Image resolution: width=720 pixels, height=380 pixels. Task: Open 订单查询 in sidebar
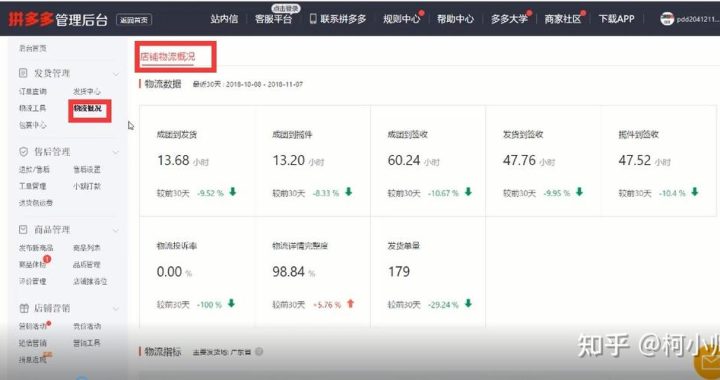click(33, 91)
